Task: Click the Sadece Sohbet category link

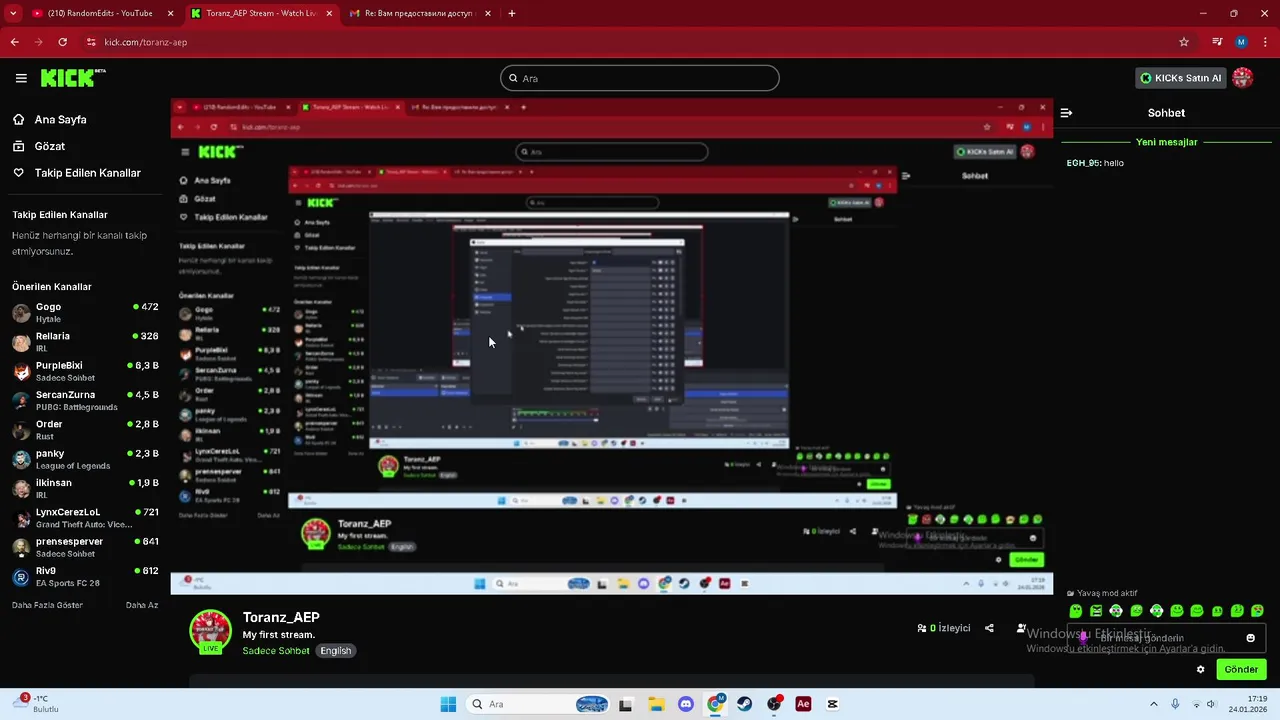Action: click(x=276, y=651)
